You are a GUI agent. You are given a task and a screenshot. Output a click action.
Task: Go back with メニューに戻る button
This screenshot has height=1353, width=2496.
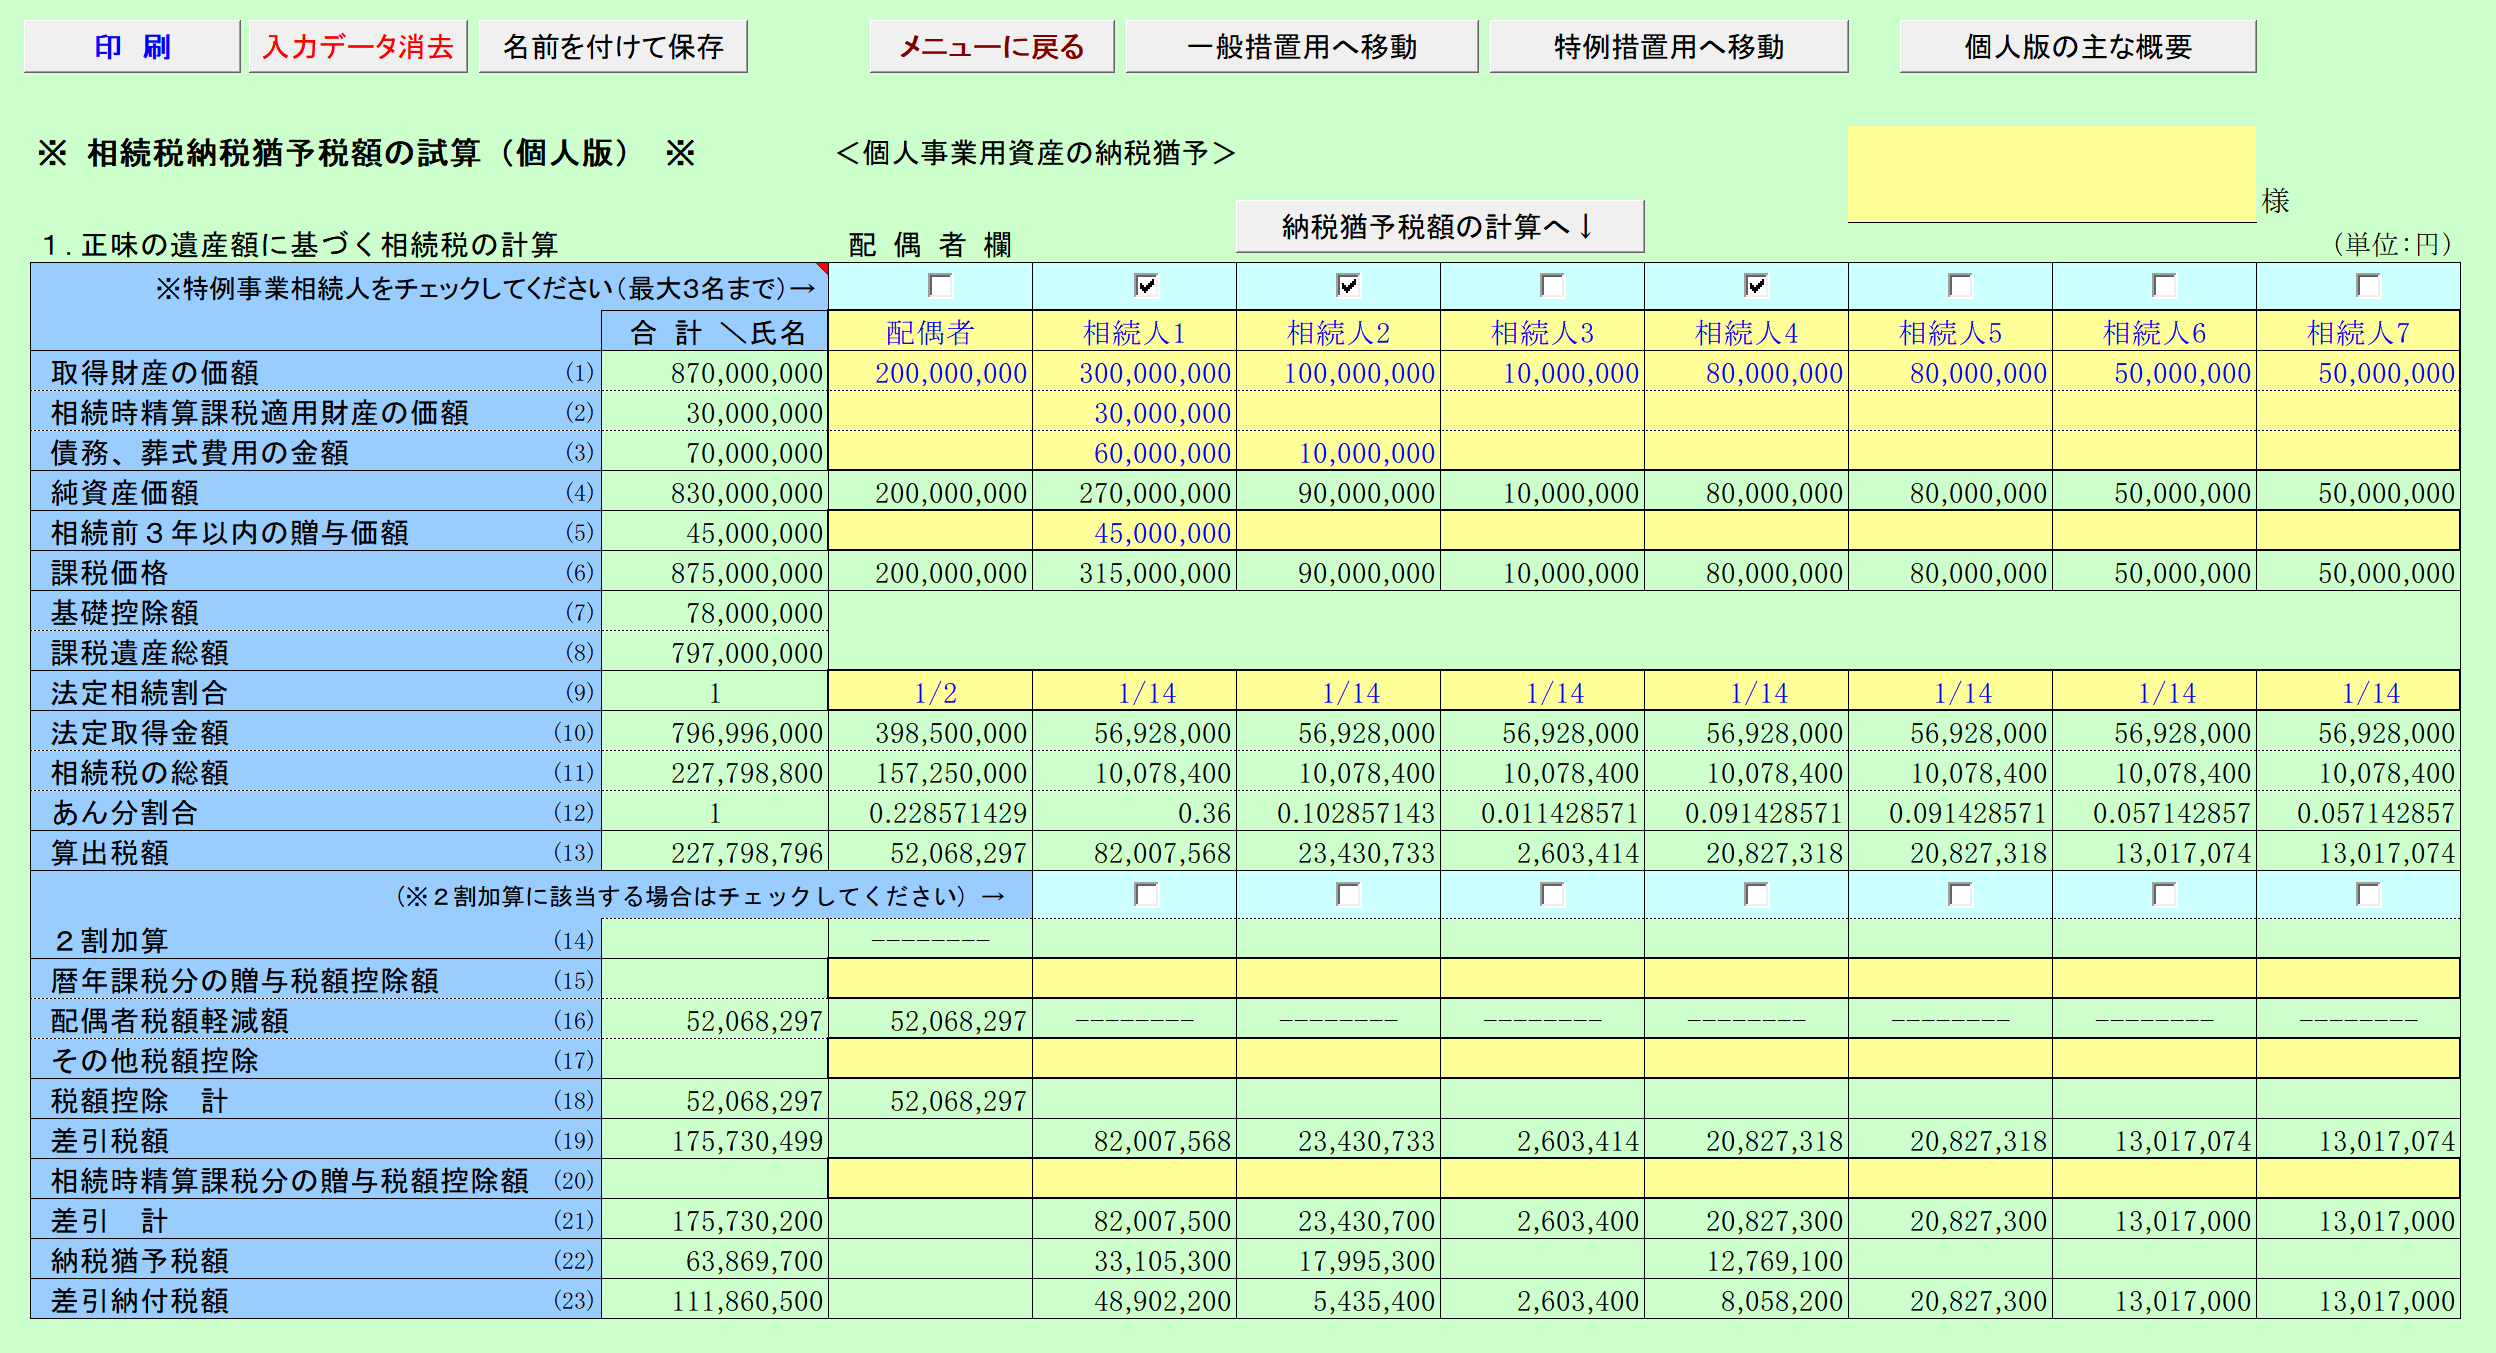pos(992,46)
